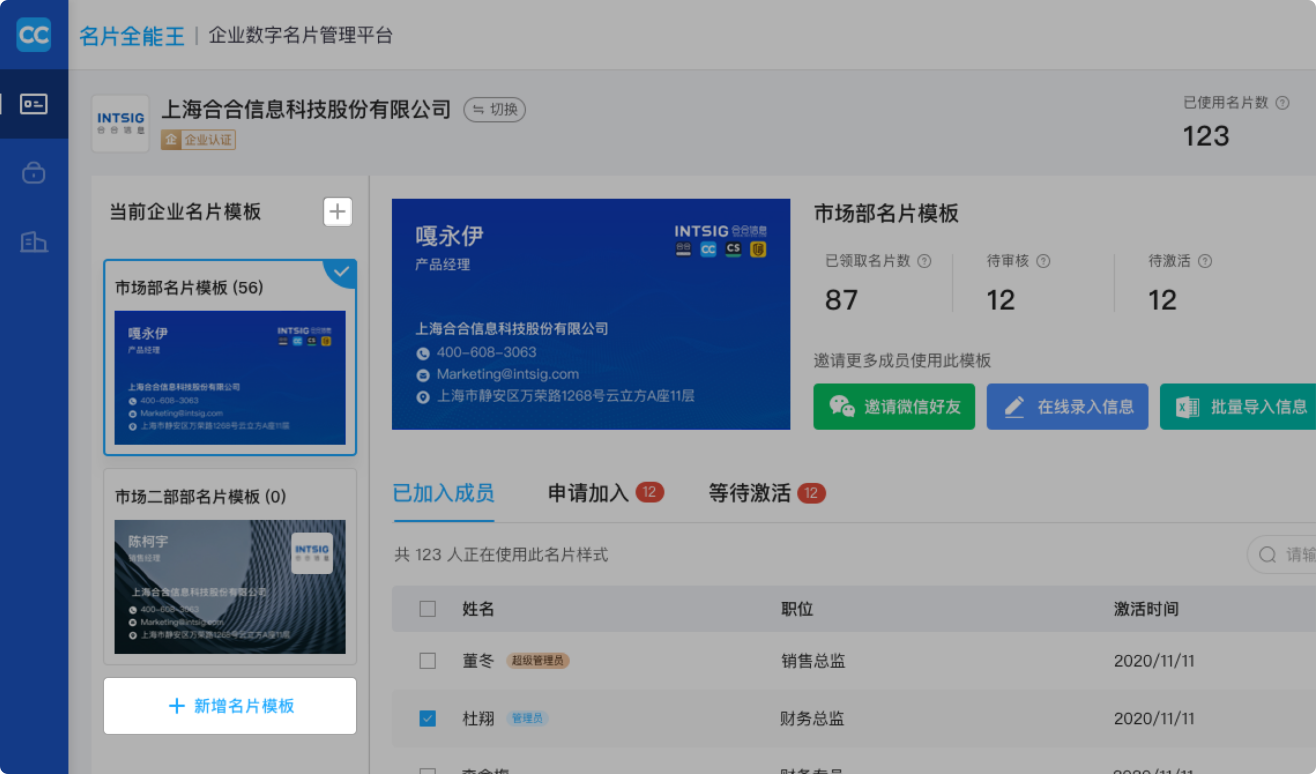Screen dimensions: 1316x774
Task: Click the 批量导入信息 button
Action: 1240,407
